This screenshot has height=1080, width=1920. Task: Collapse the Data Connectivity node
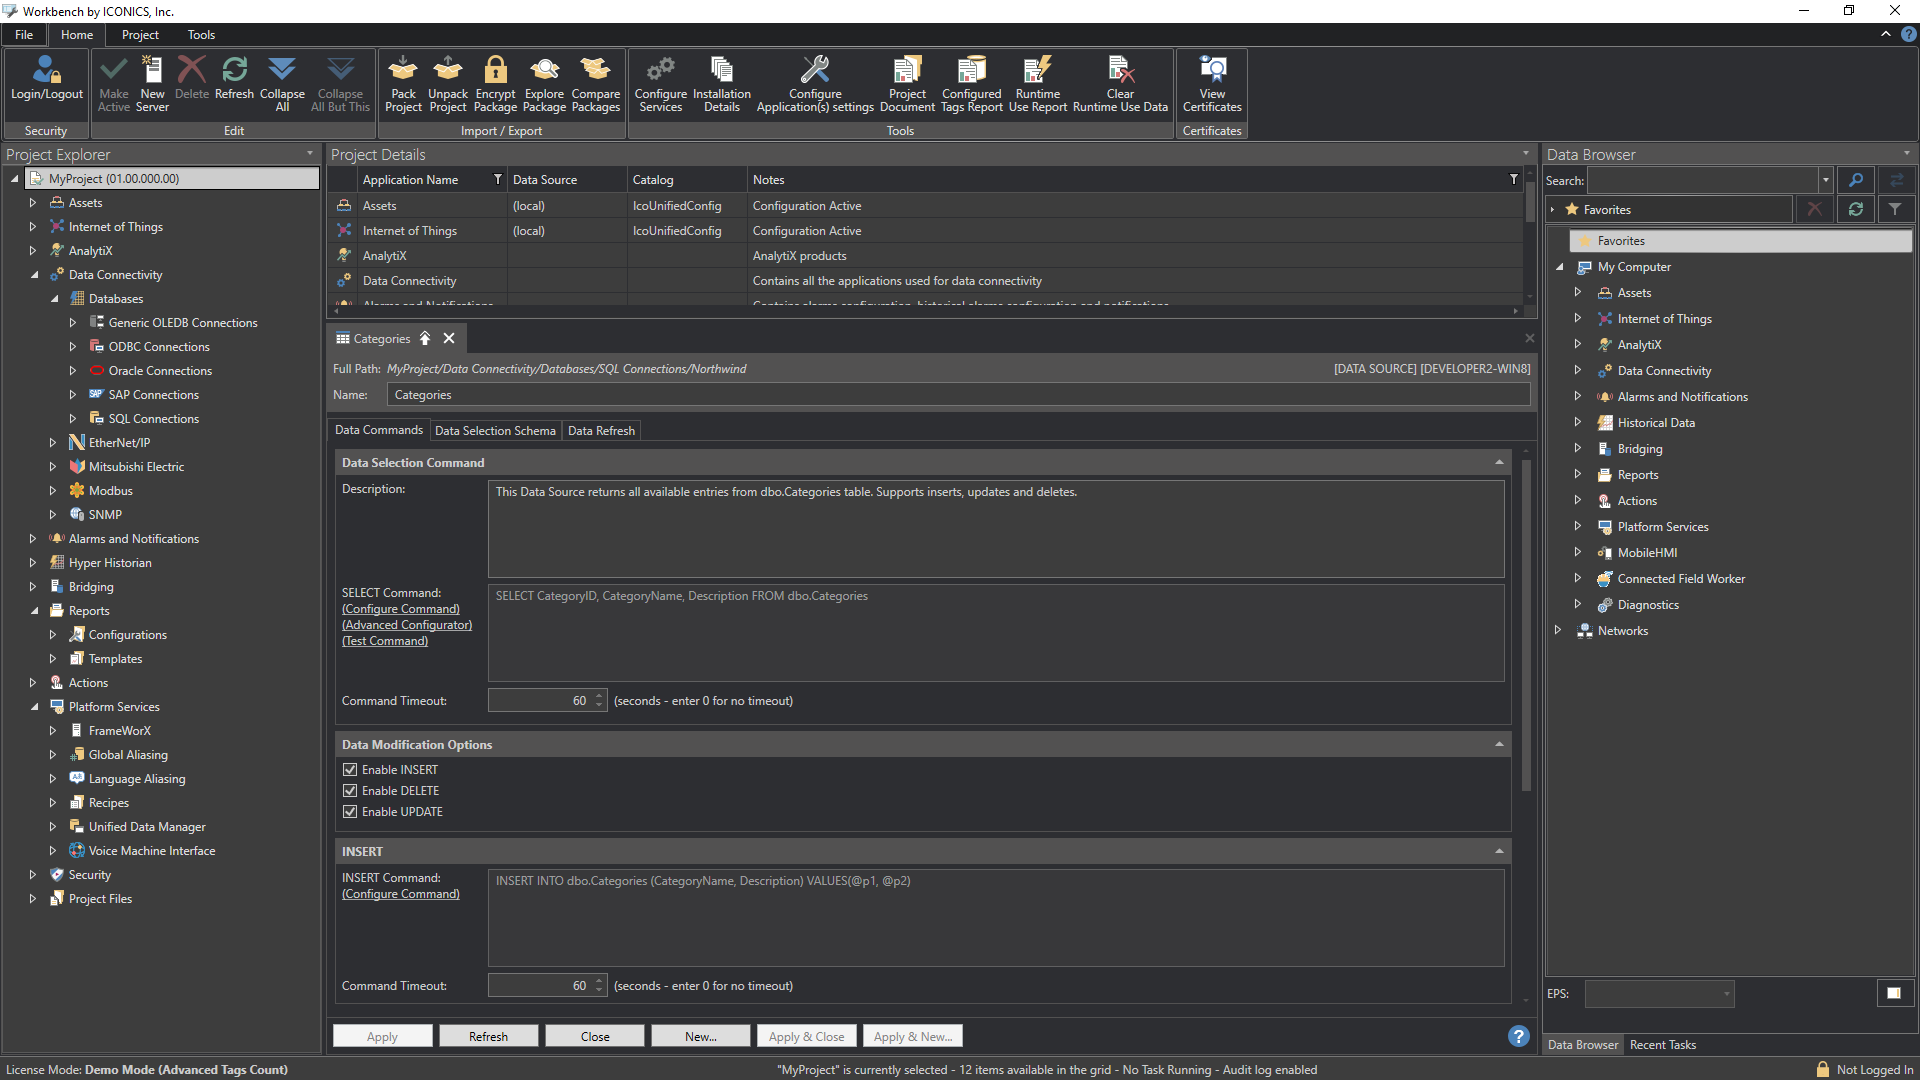coord(33,274)
